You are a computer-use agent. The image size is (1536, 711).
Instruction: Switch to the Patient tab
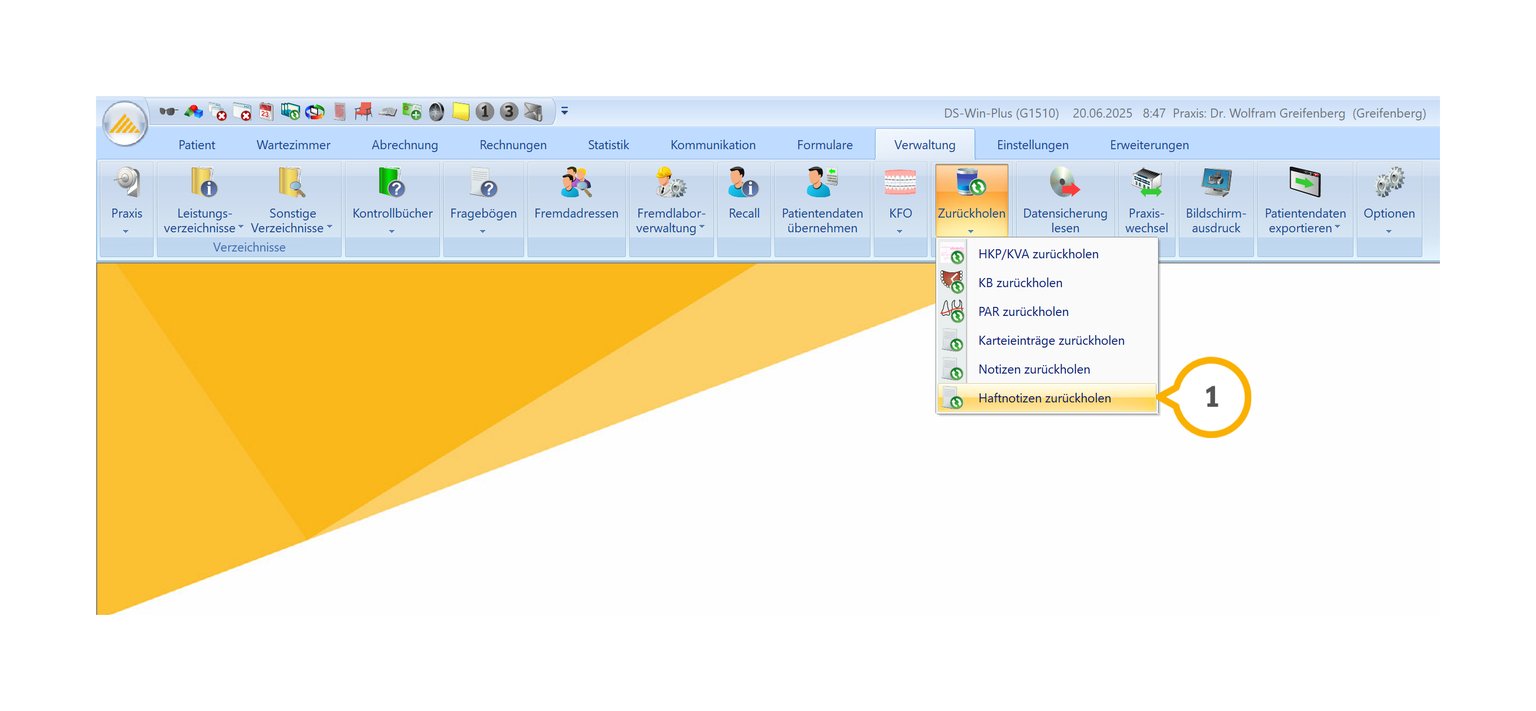tap(197, 145)
